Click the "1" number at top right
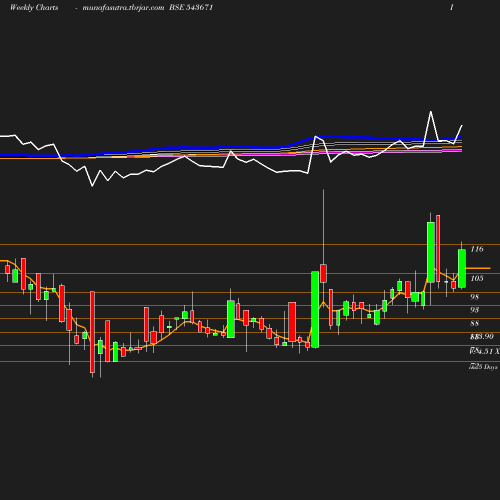Image resolution: width=500 pixels, height=500 pixels. coord(452,7)
